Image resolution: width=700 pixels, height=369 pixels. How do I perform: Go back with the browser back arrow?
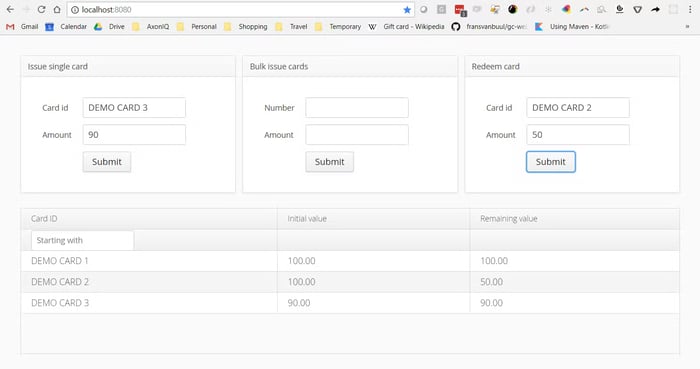(x=10, y=9)
